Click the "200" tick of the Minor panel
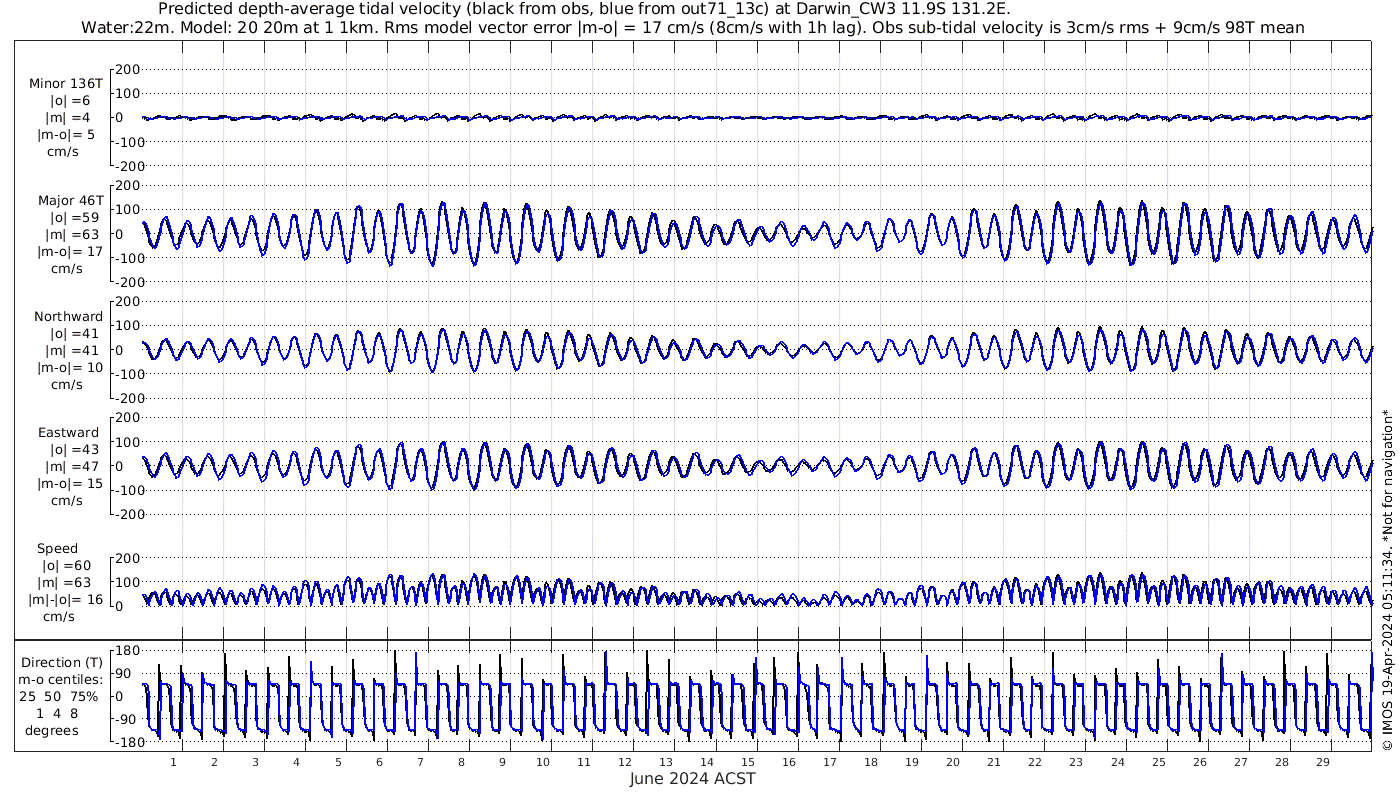 coord(127,69)
